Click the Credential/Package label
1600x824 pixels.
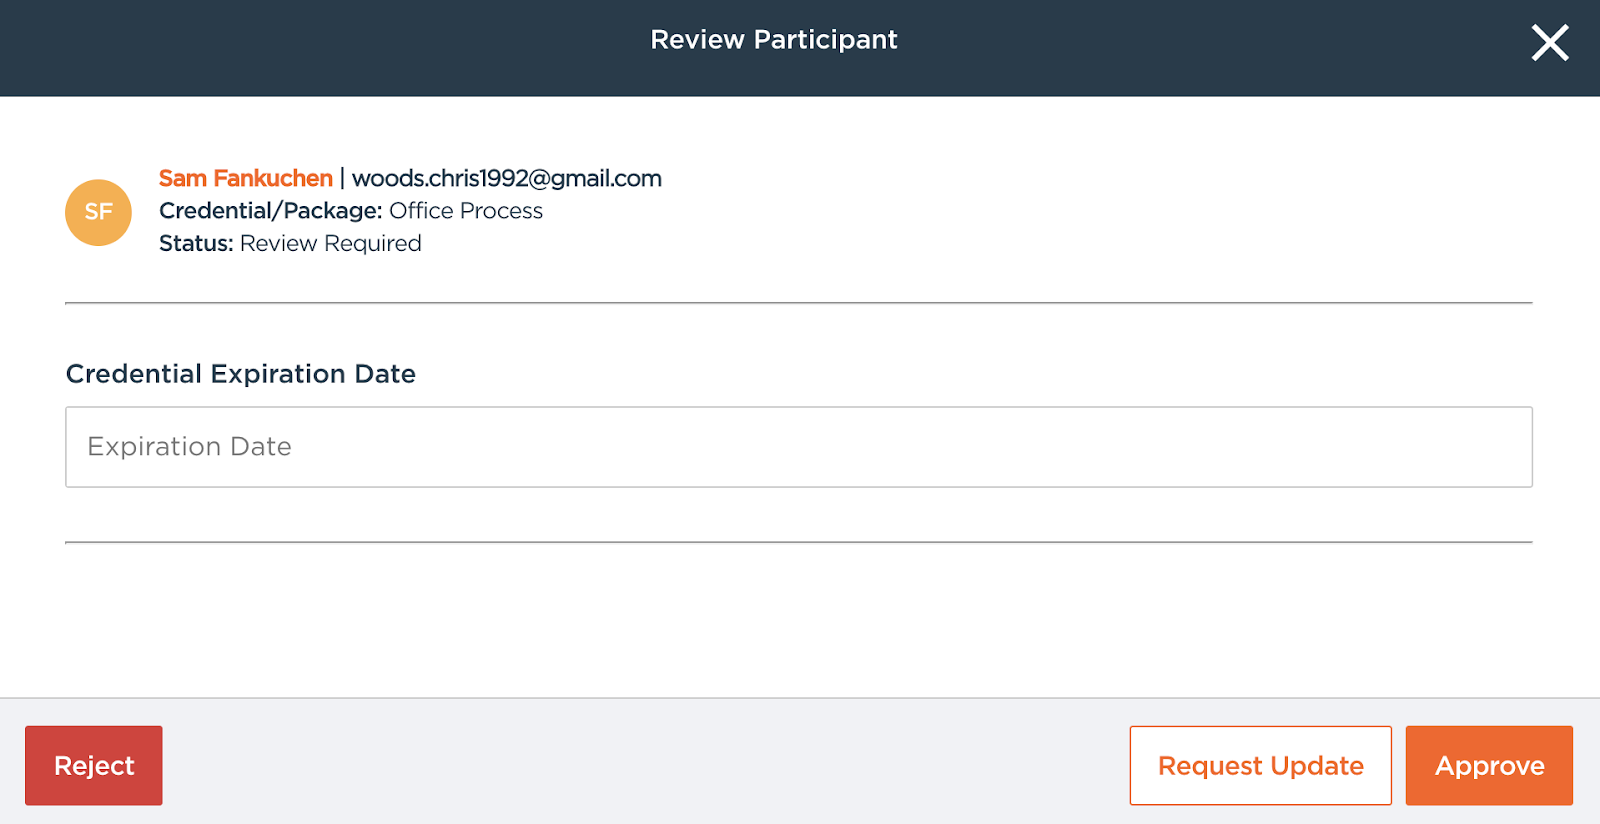(270, 211)
